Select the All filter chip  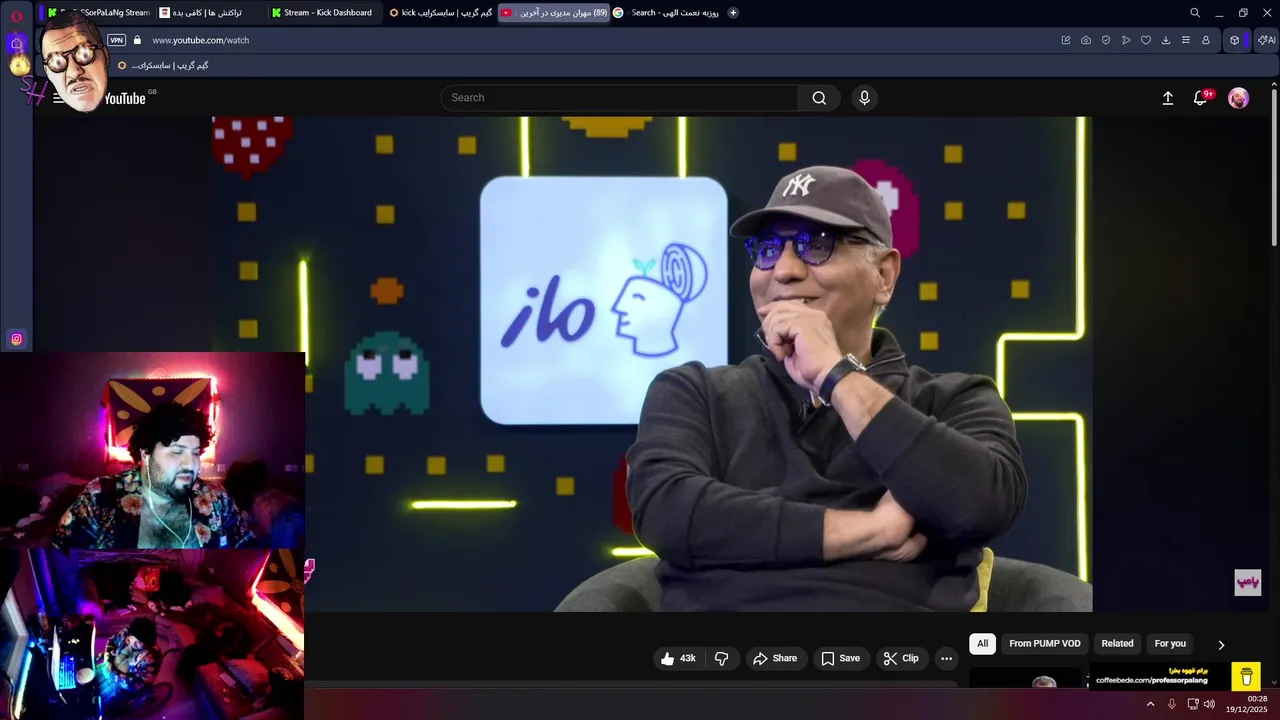click(x=982, y=644)
